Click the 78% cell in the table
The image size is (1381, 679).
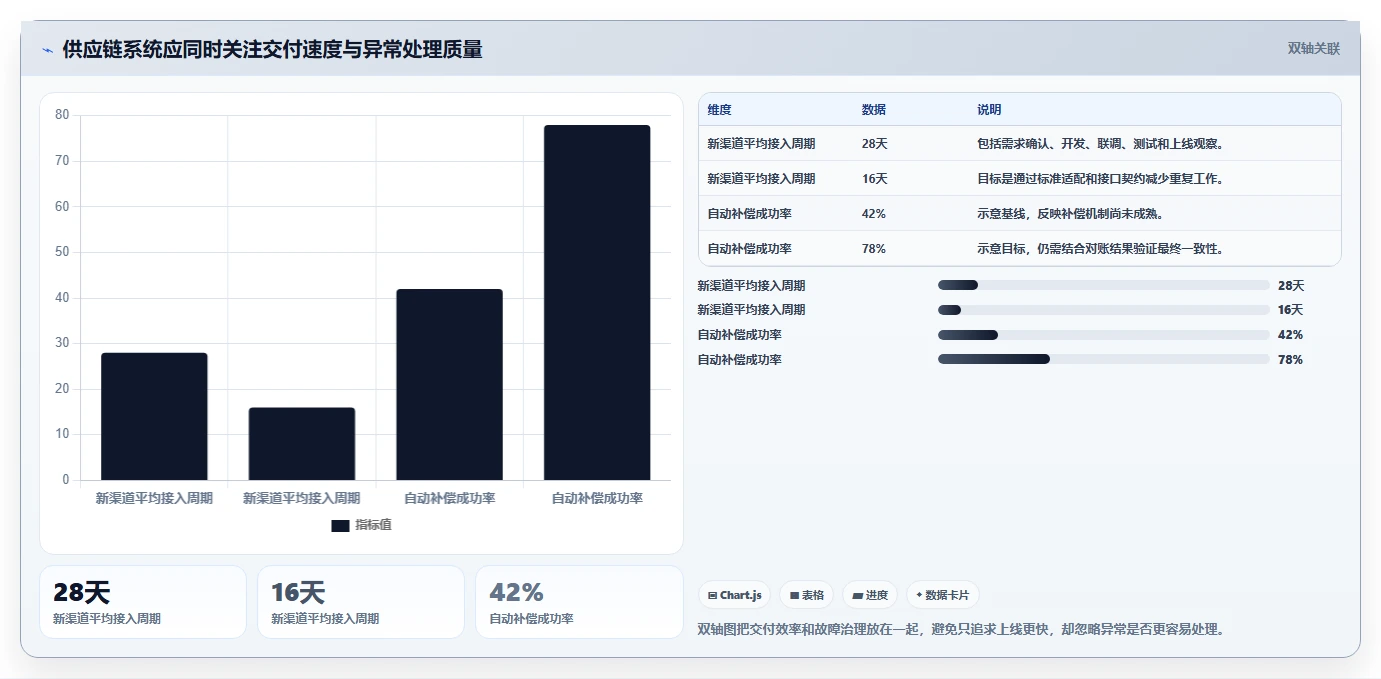point(873,249)
